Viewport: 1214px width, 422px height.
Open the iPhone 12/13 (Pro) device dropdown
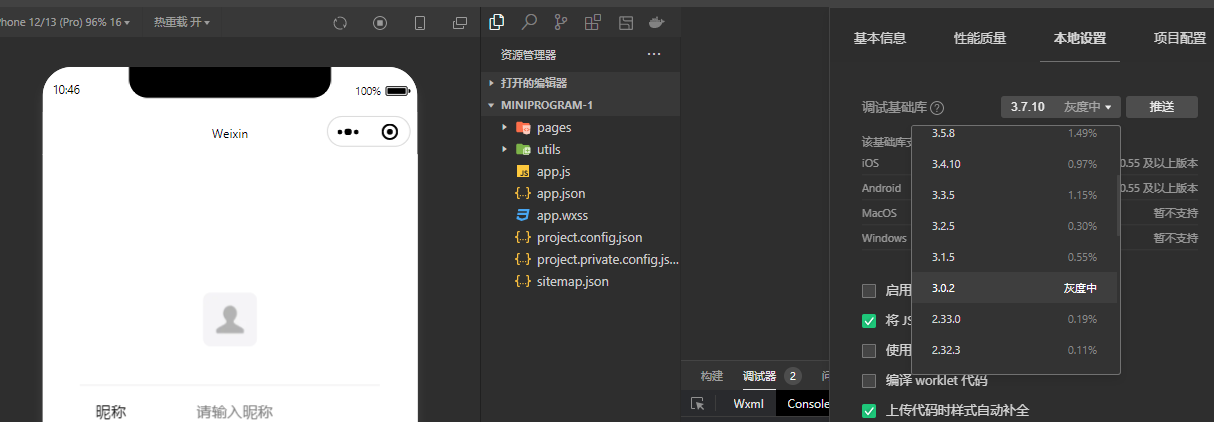(65, 22)
